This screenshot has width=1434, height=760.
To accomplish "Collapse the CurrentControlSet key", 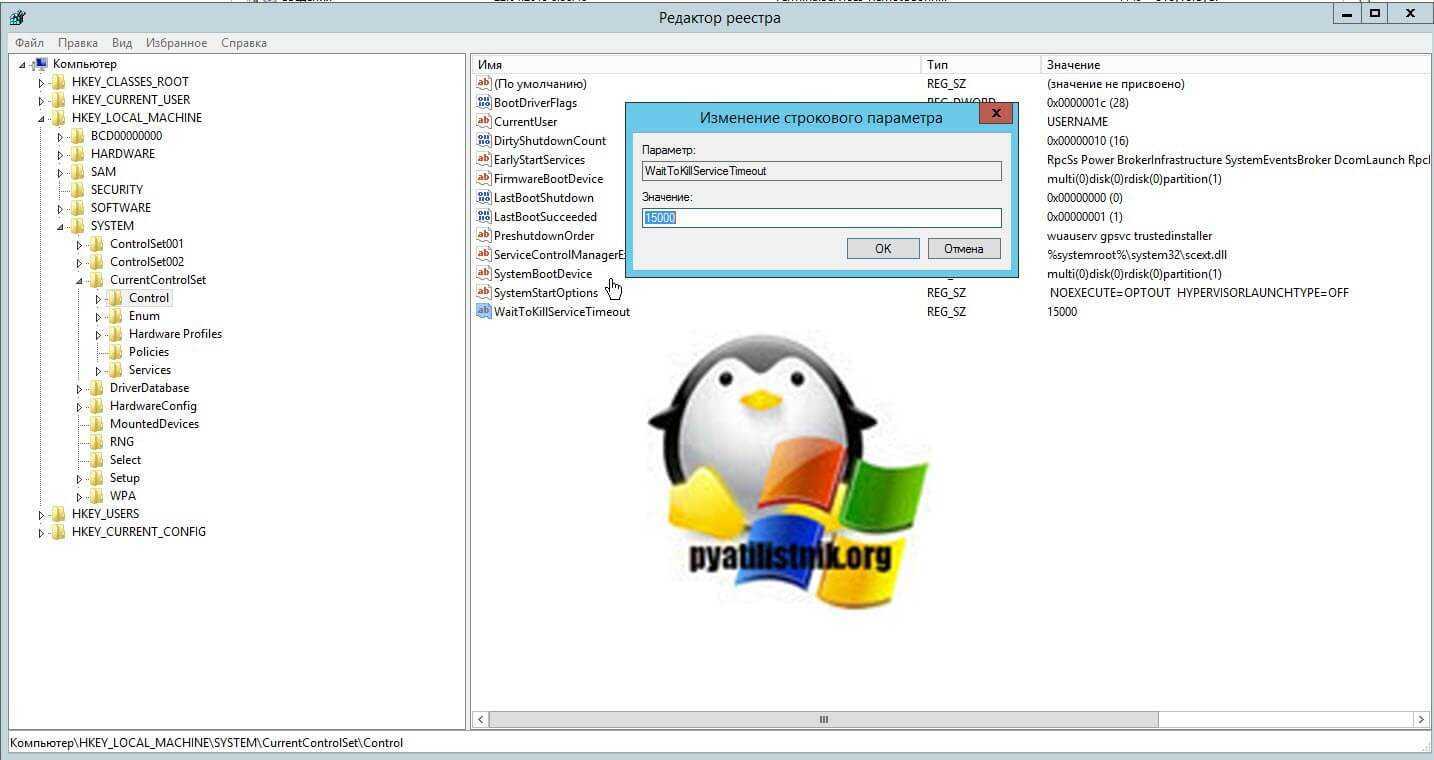I will (x=80, y=281).
